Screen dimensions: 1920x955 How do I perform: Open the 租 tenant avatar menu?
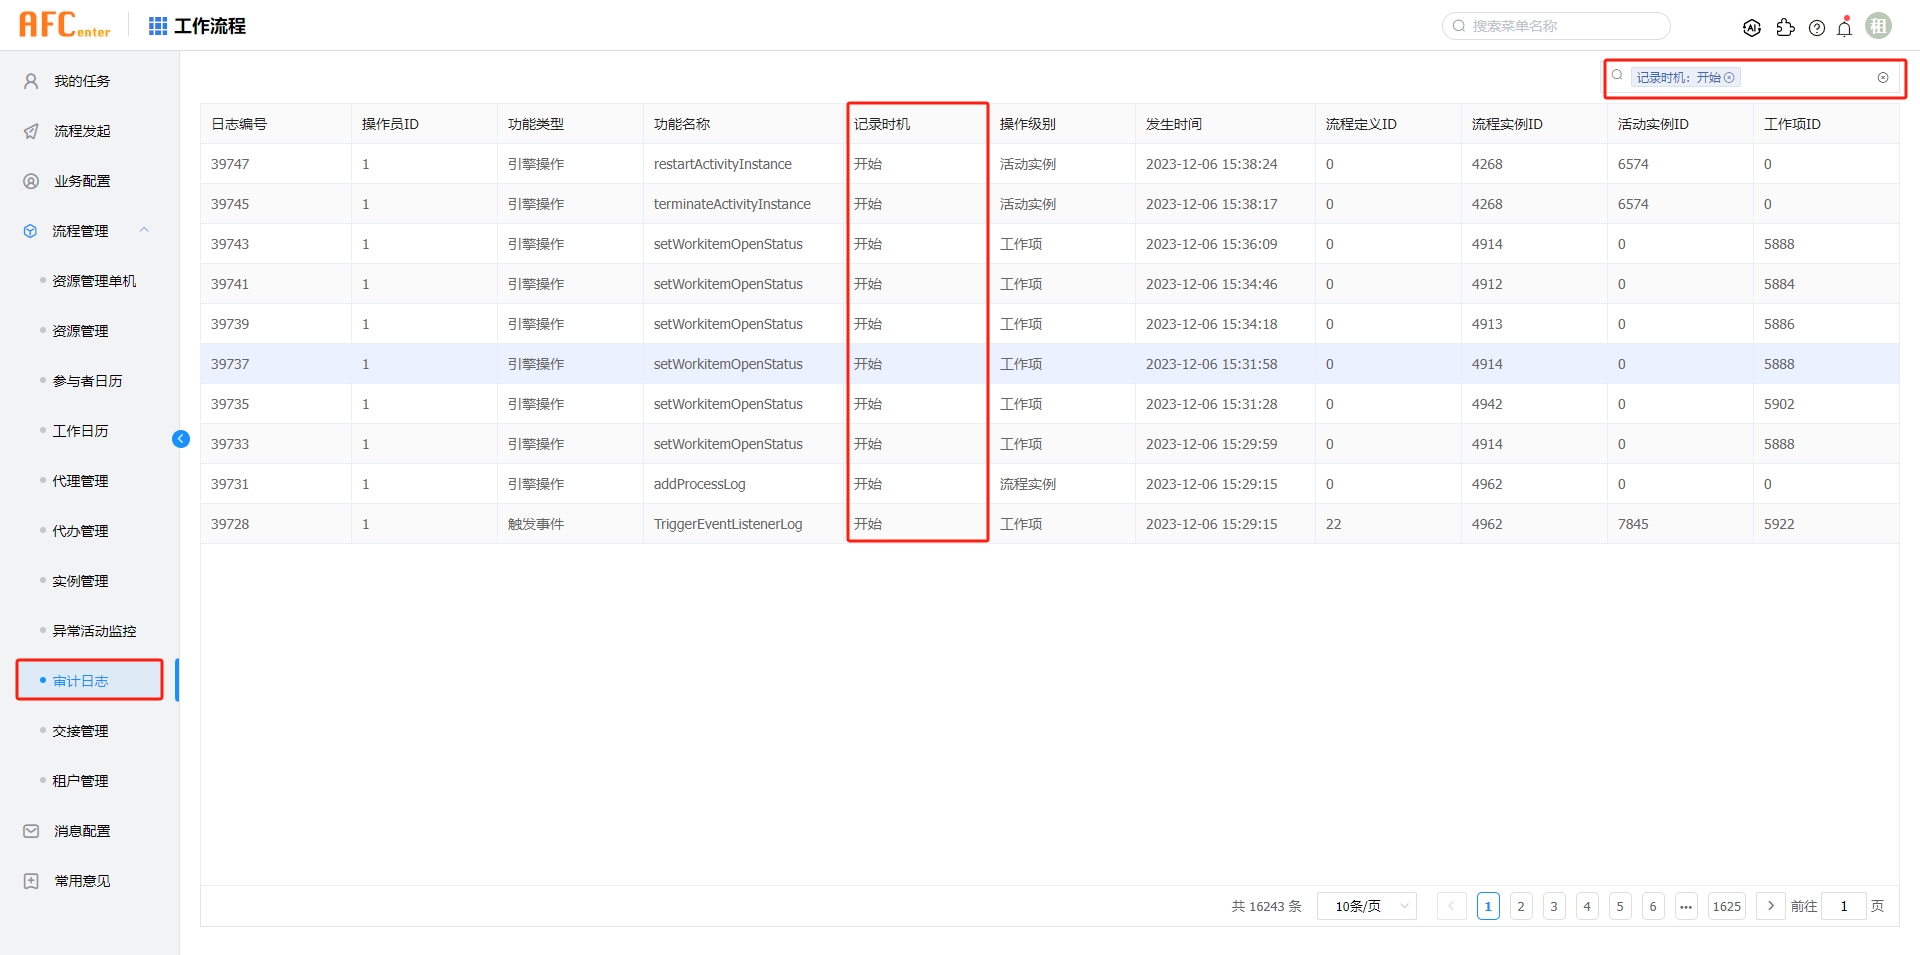[1879, 25]
